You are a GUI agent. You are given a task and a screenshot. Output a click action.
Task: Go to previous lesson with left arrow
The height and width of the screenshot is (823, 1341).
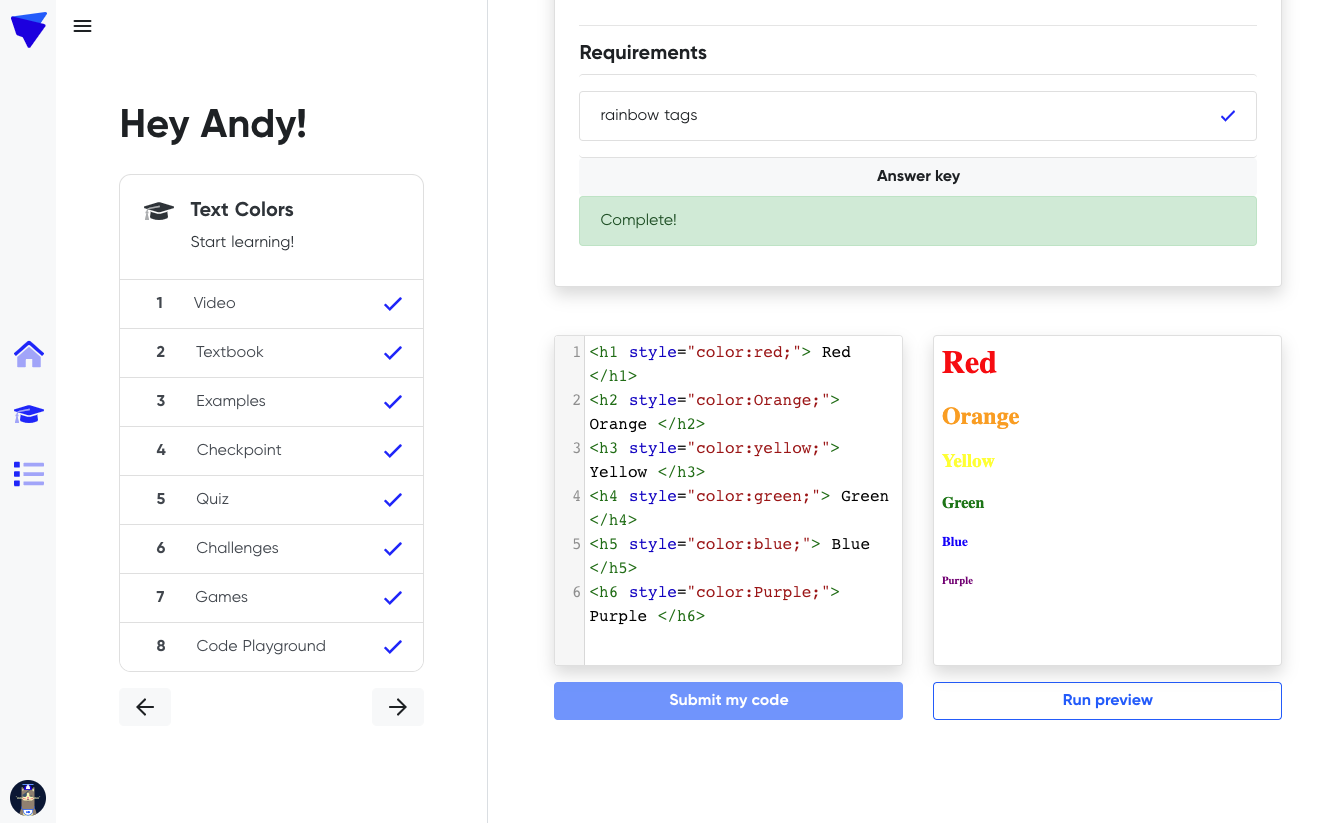click(145, 707)
